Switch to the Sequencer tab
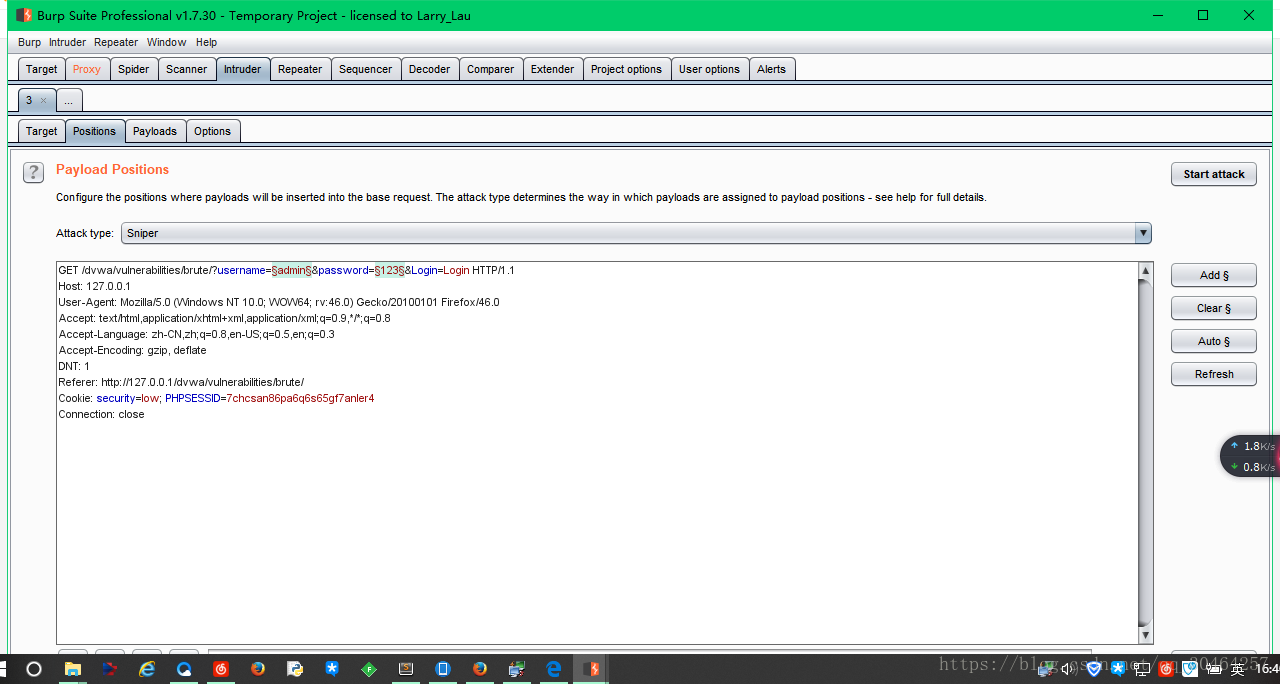The width and height of the screenshot is (1280, 684). click(x=365, y=69)
